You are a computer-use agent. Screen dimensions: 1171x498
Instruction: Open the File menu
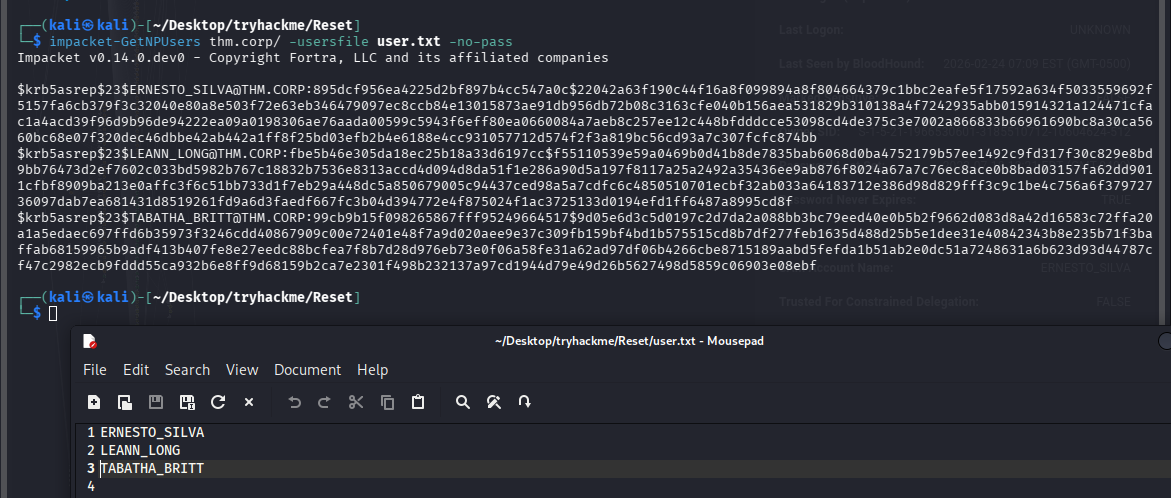[x=95, y=370]
